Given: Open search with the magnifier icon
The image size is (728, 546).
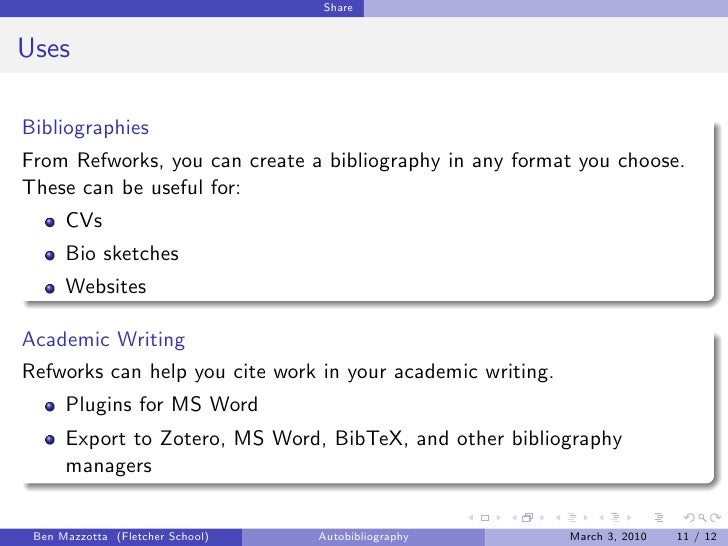Looking at the screenshot, I should pyautogui.click(x=702, y=518).
